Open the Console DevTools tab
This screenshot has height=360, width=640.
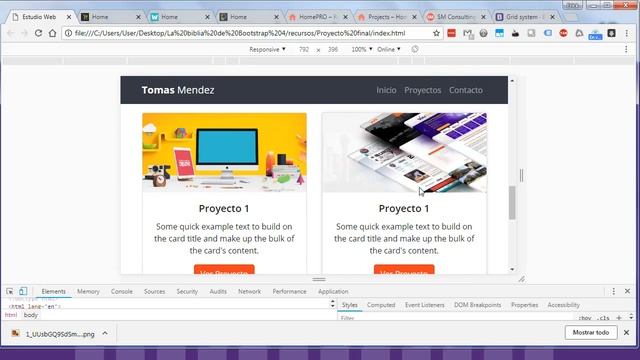pos(122,291)
